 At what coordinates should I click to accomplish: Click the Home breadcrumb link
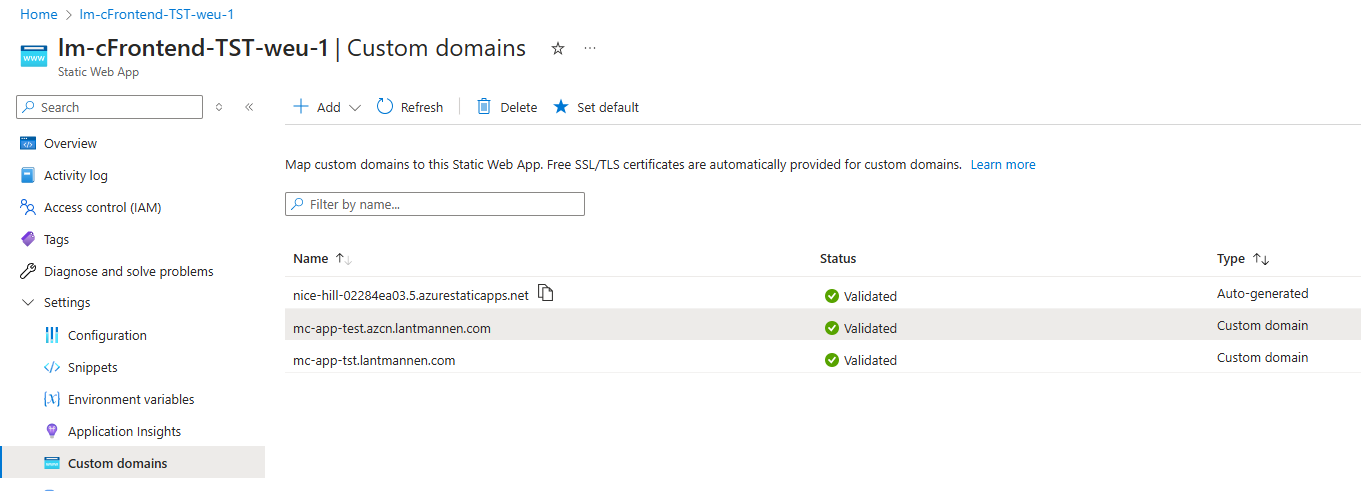pyautogui.click(x=38, y=15)
